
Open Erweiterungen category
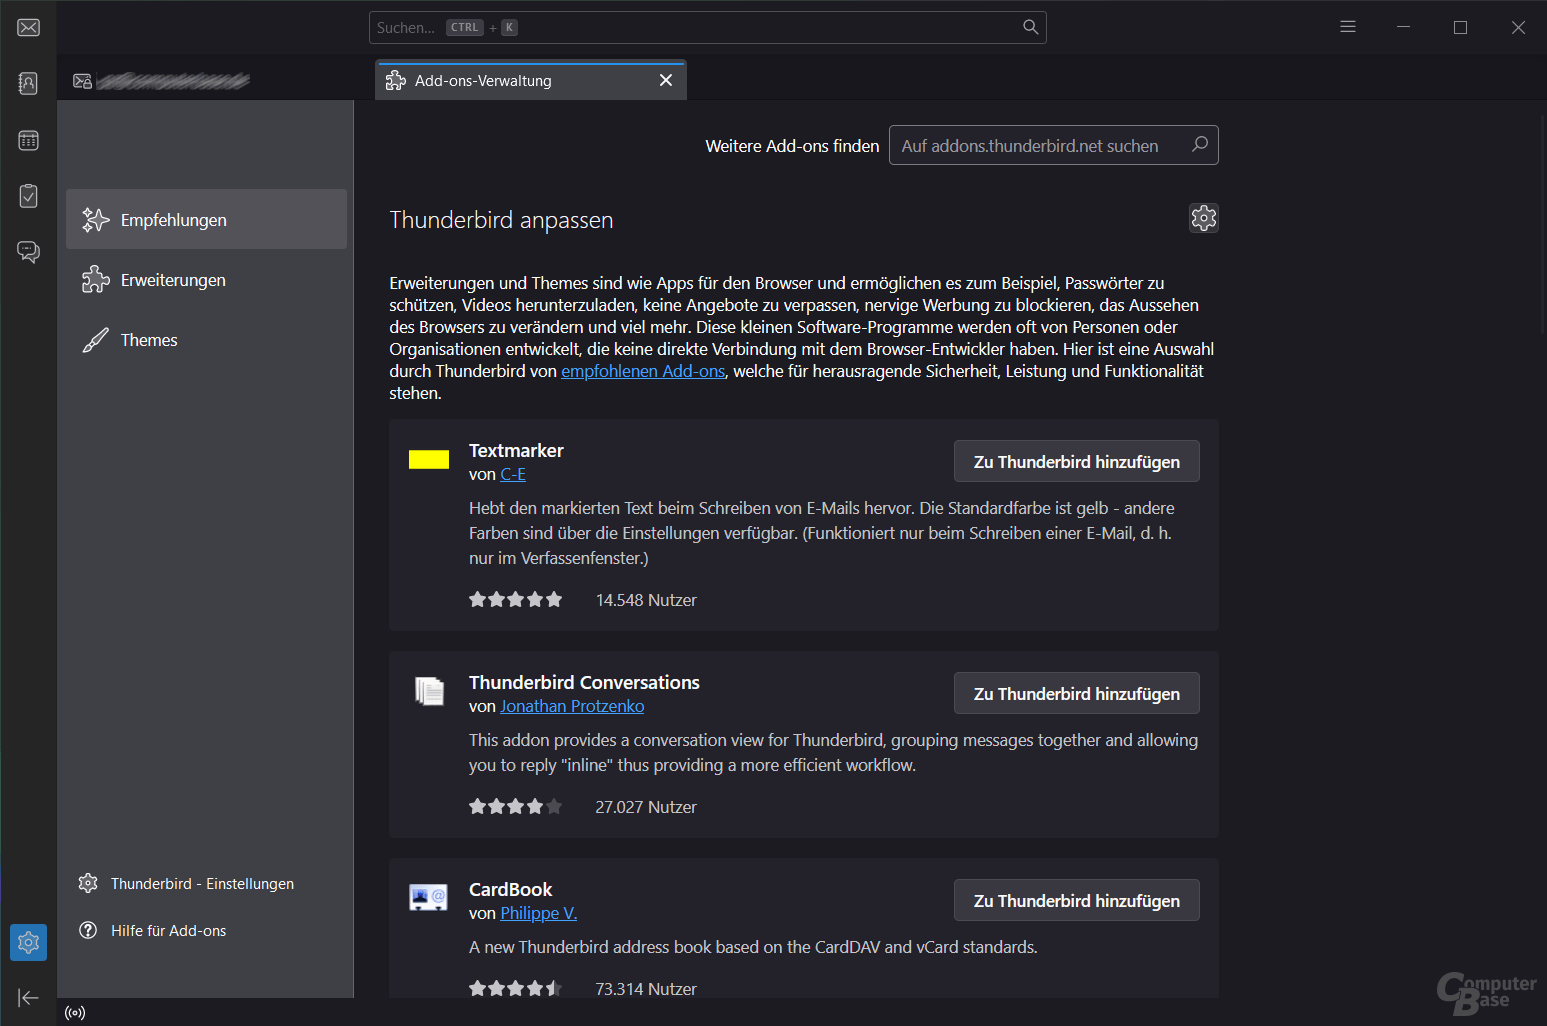coord(206,280)
